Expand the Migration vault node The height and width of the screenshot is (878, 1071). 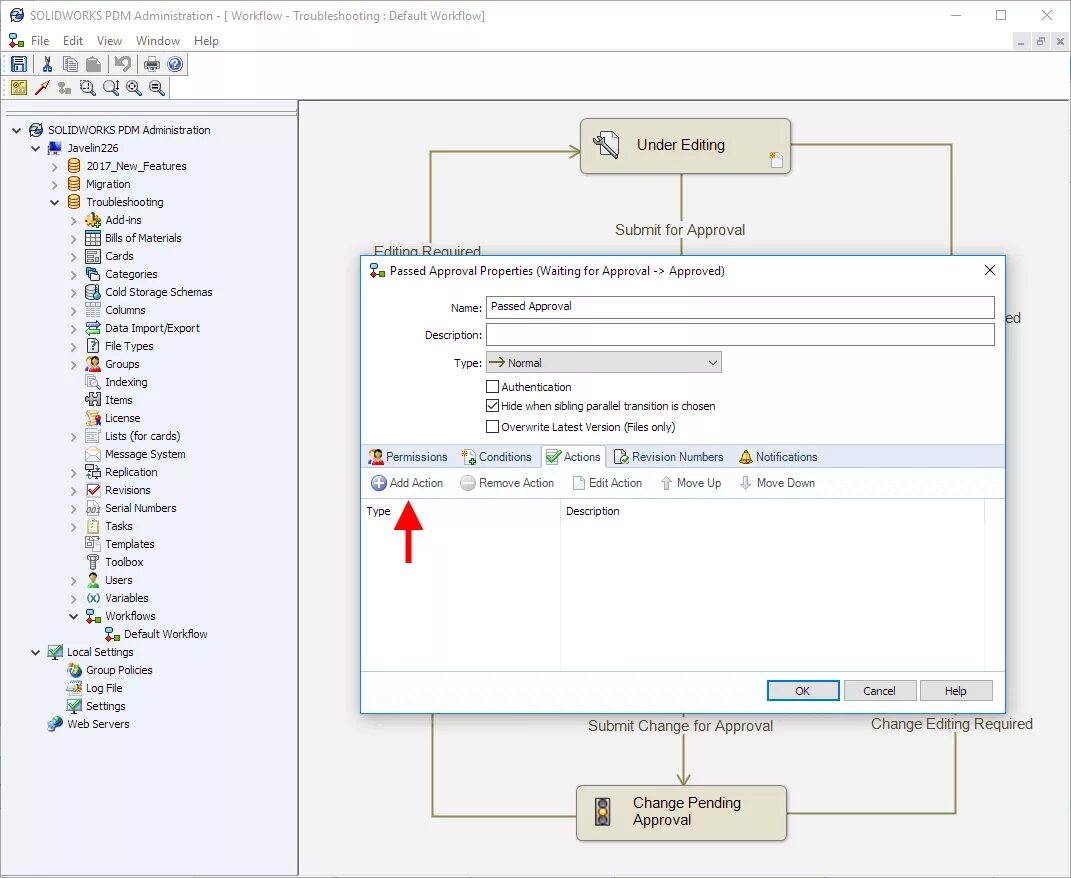click(x=55, y=184)
